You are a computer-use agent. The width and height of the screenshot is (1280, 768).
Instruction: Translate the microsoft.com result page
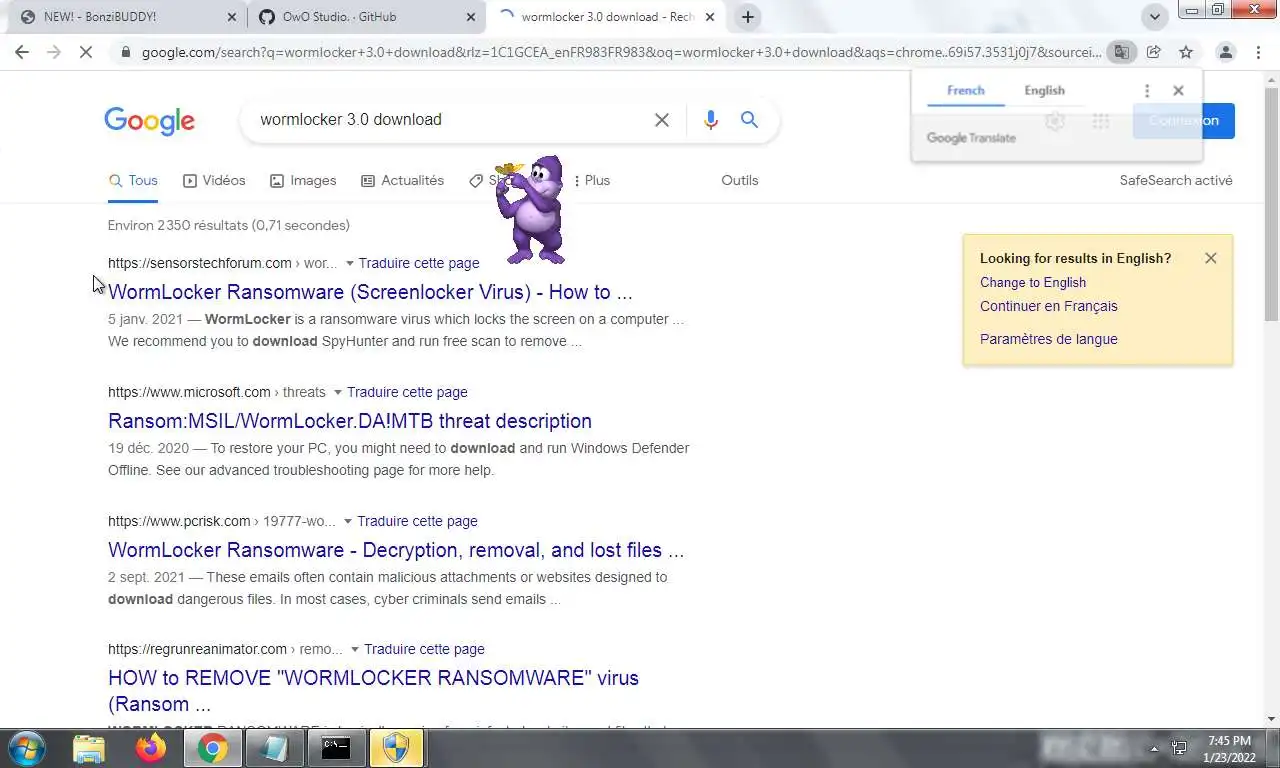(x=407, y=392)
